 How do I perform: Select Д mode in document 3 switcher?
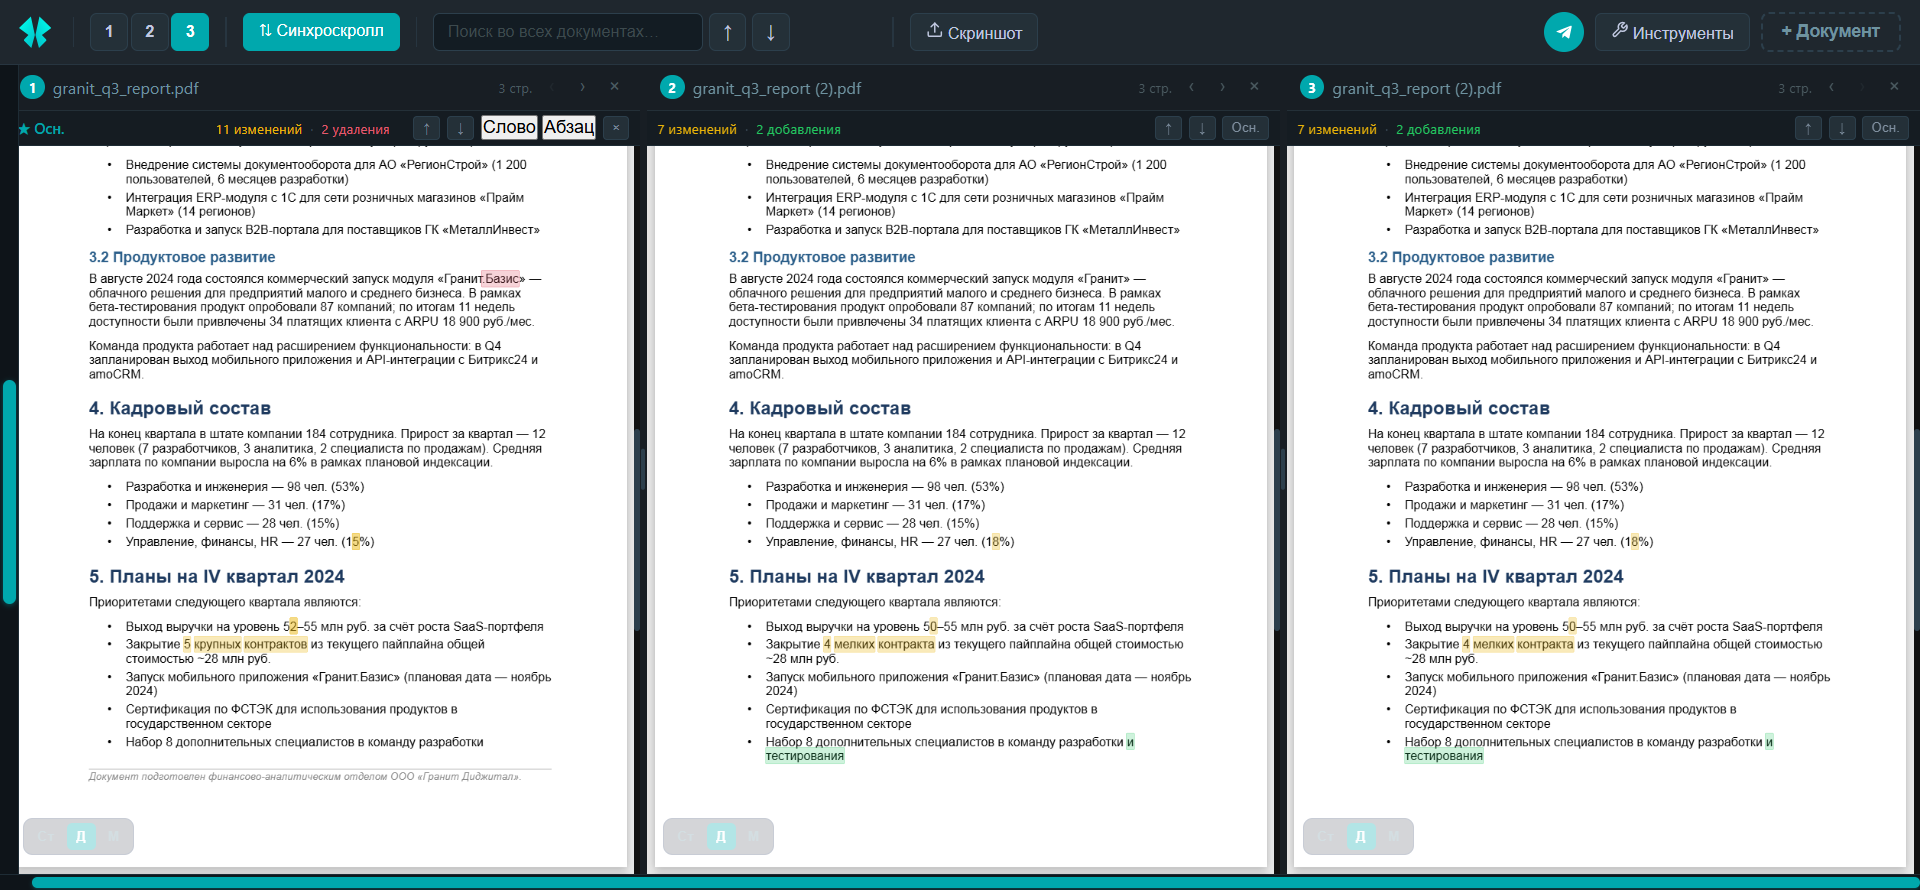coord(1360,836)
